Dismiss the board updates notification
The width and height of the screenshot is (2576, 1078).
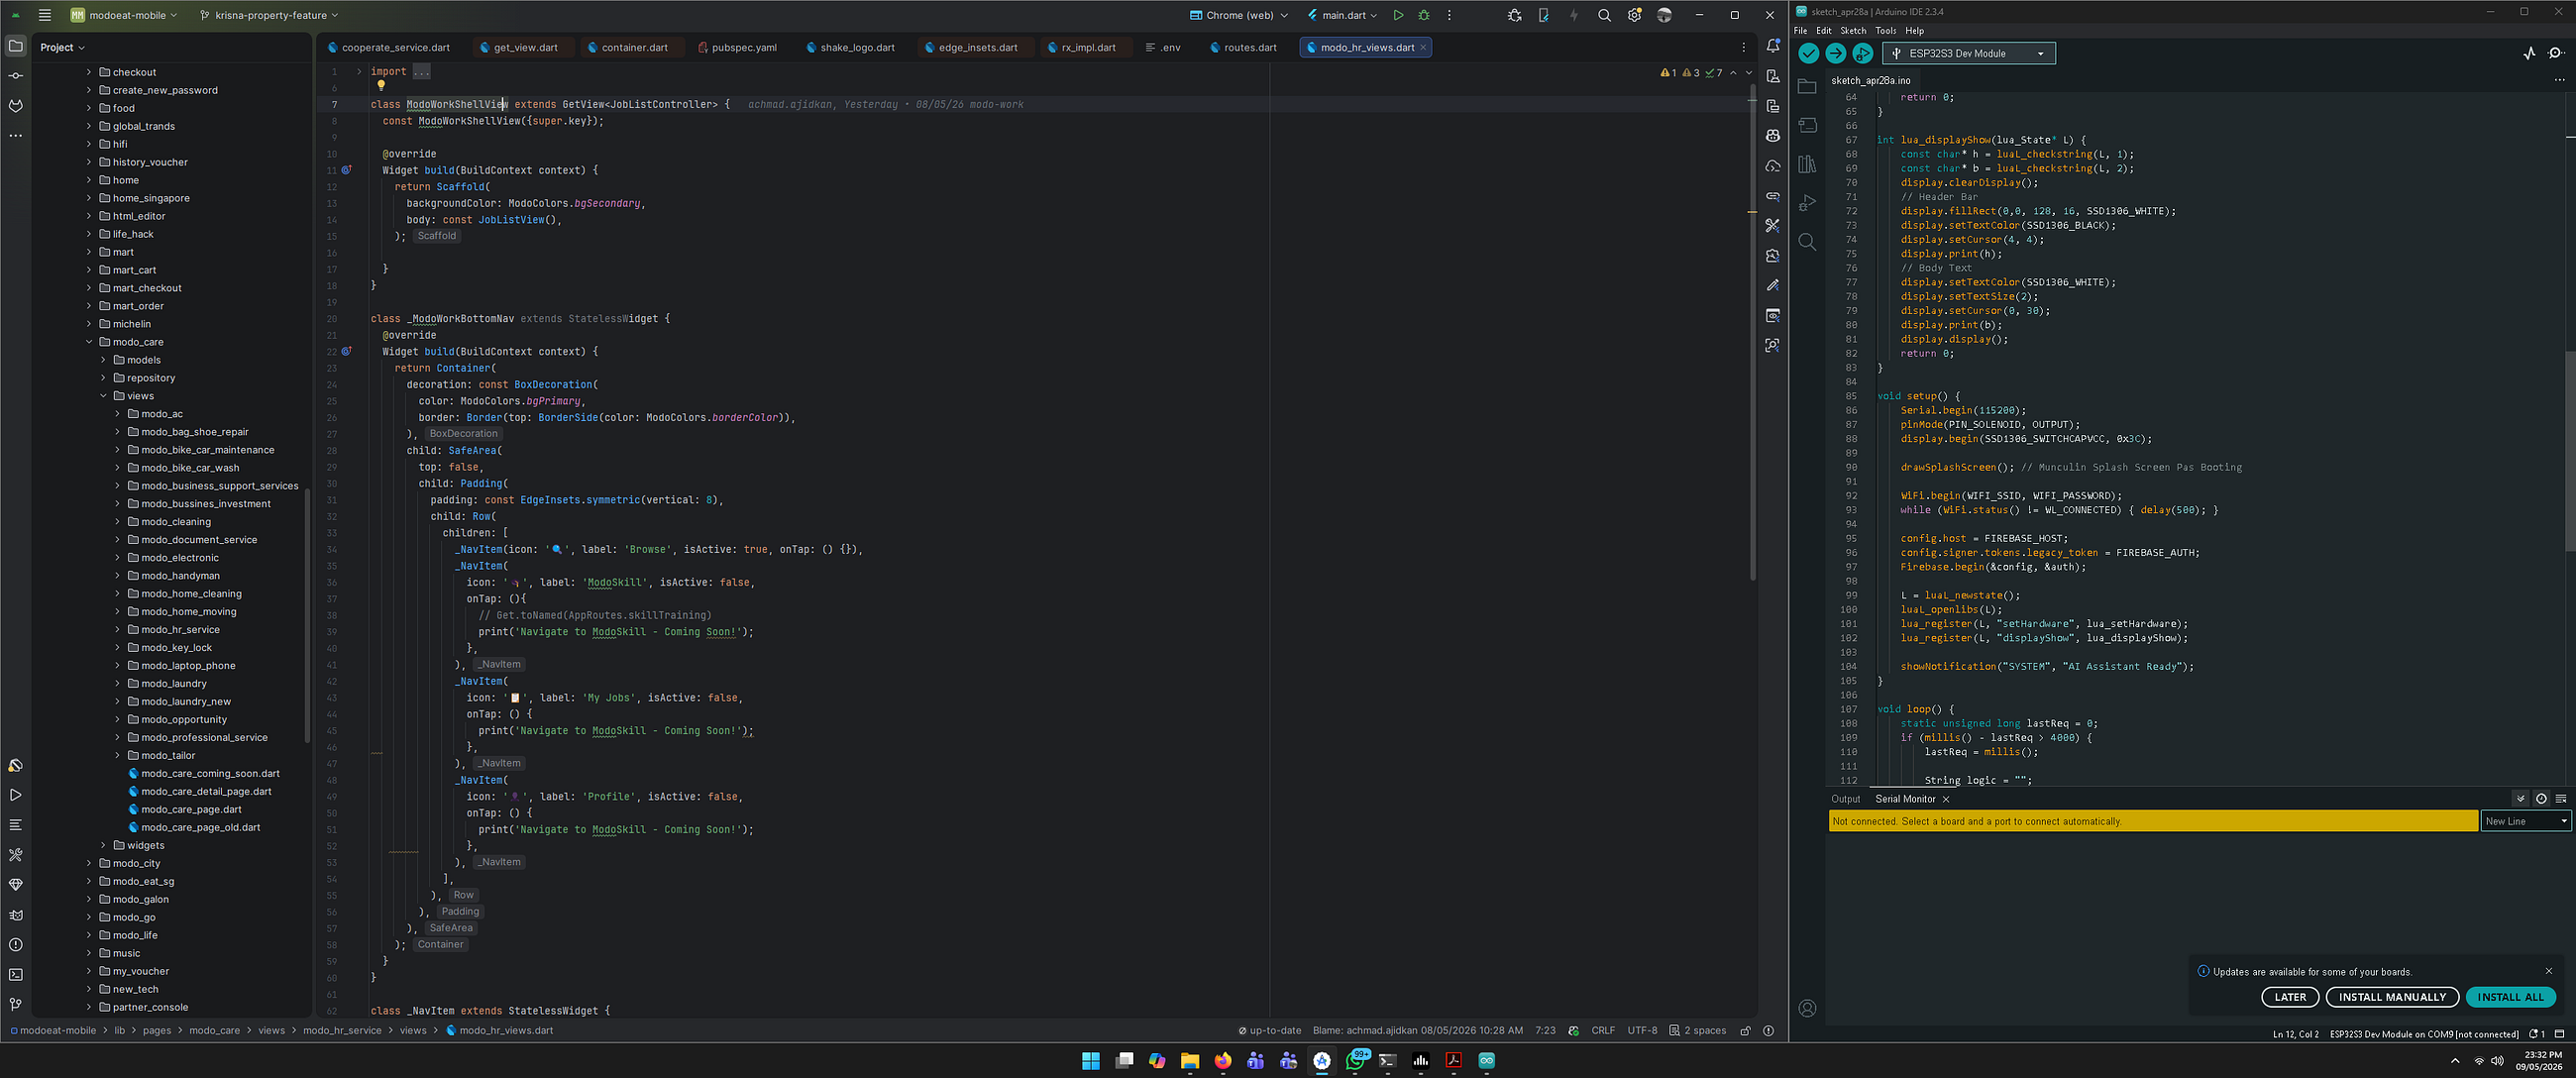tap(2548, 971)
